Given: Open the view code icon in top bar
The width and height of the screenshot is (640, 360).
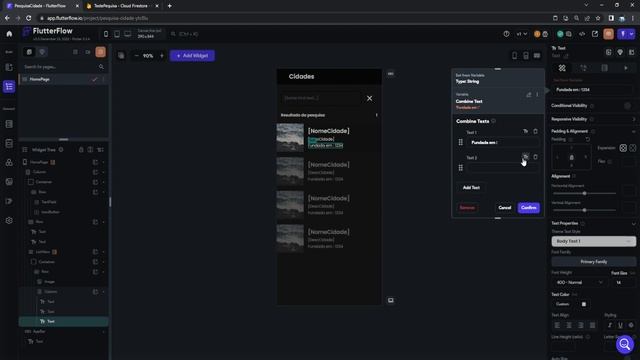Looking at the screenshot, I should click(x=582, y=34).
